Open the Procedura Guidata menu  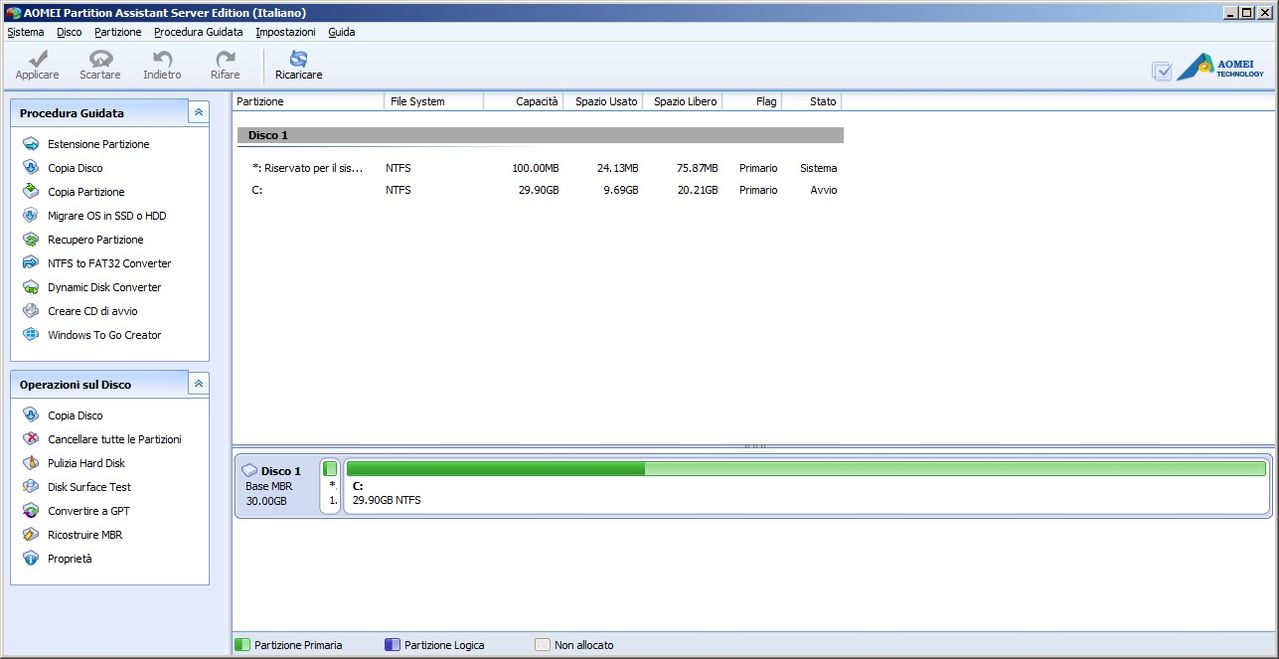[198, 32]
